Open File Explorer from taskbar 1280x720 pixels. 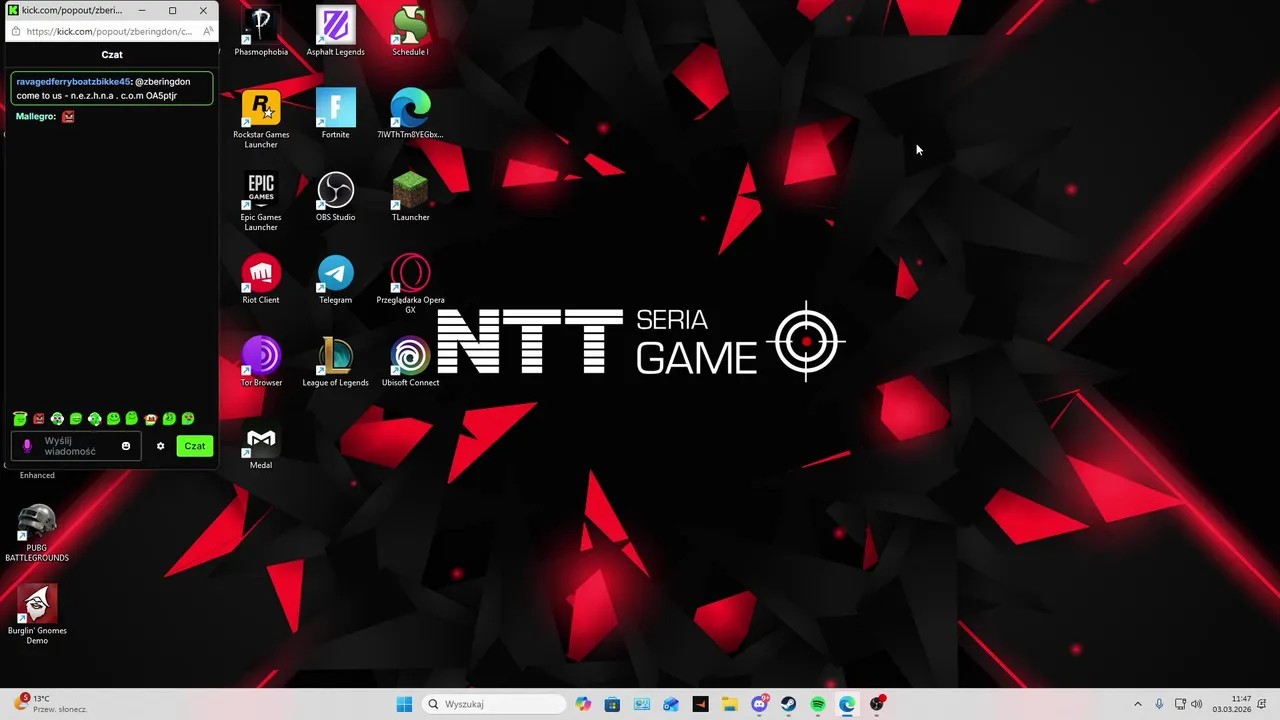point(730,704)
